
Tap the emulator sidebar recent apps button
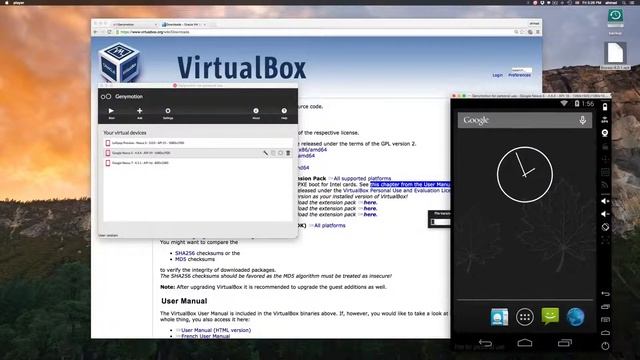coord(605,307)
